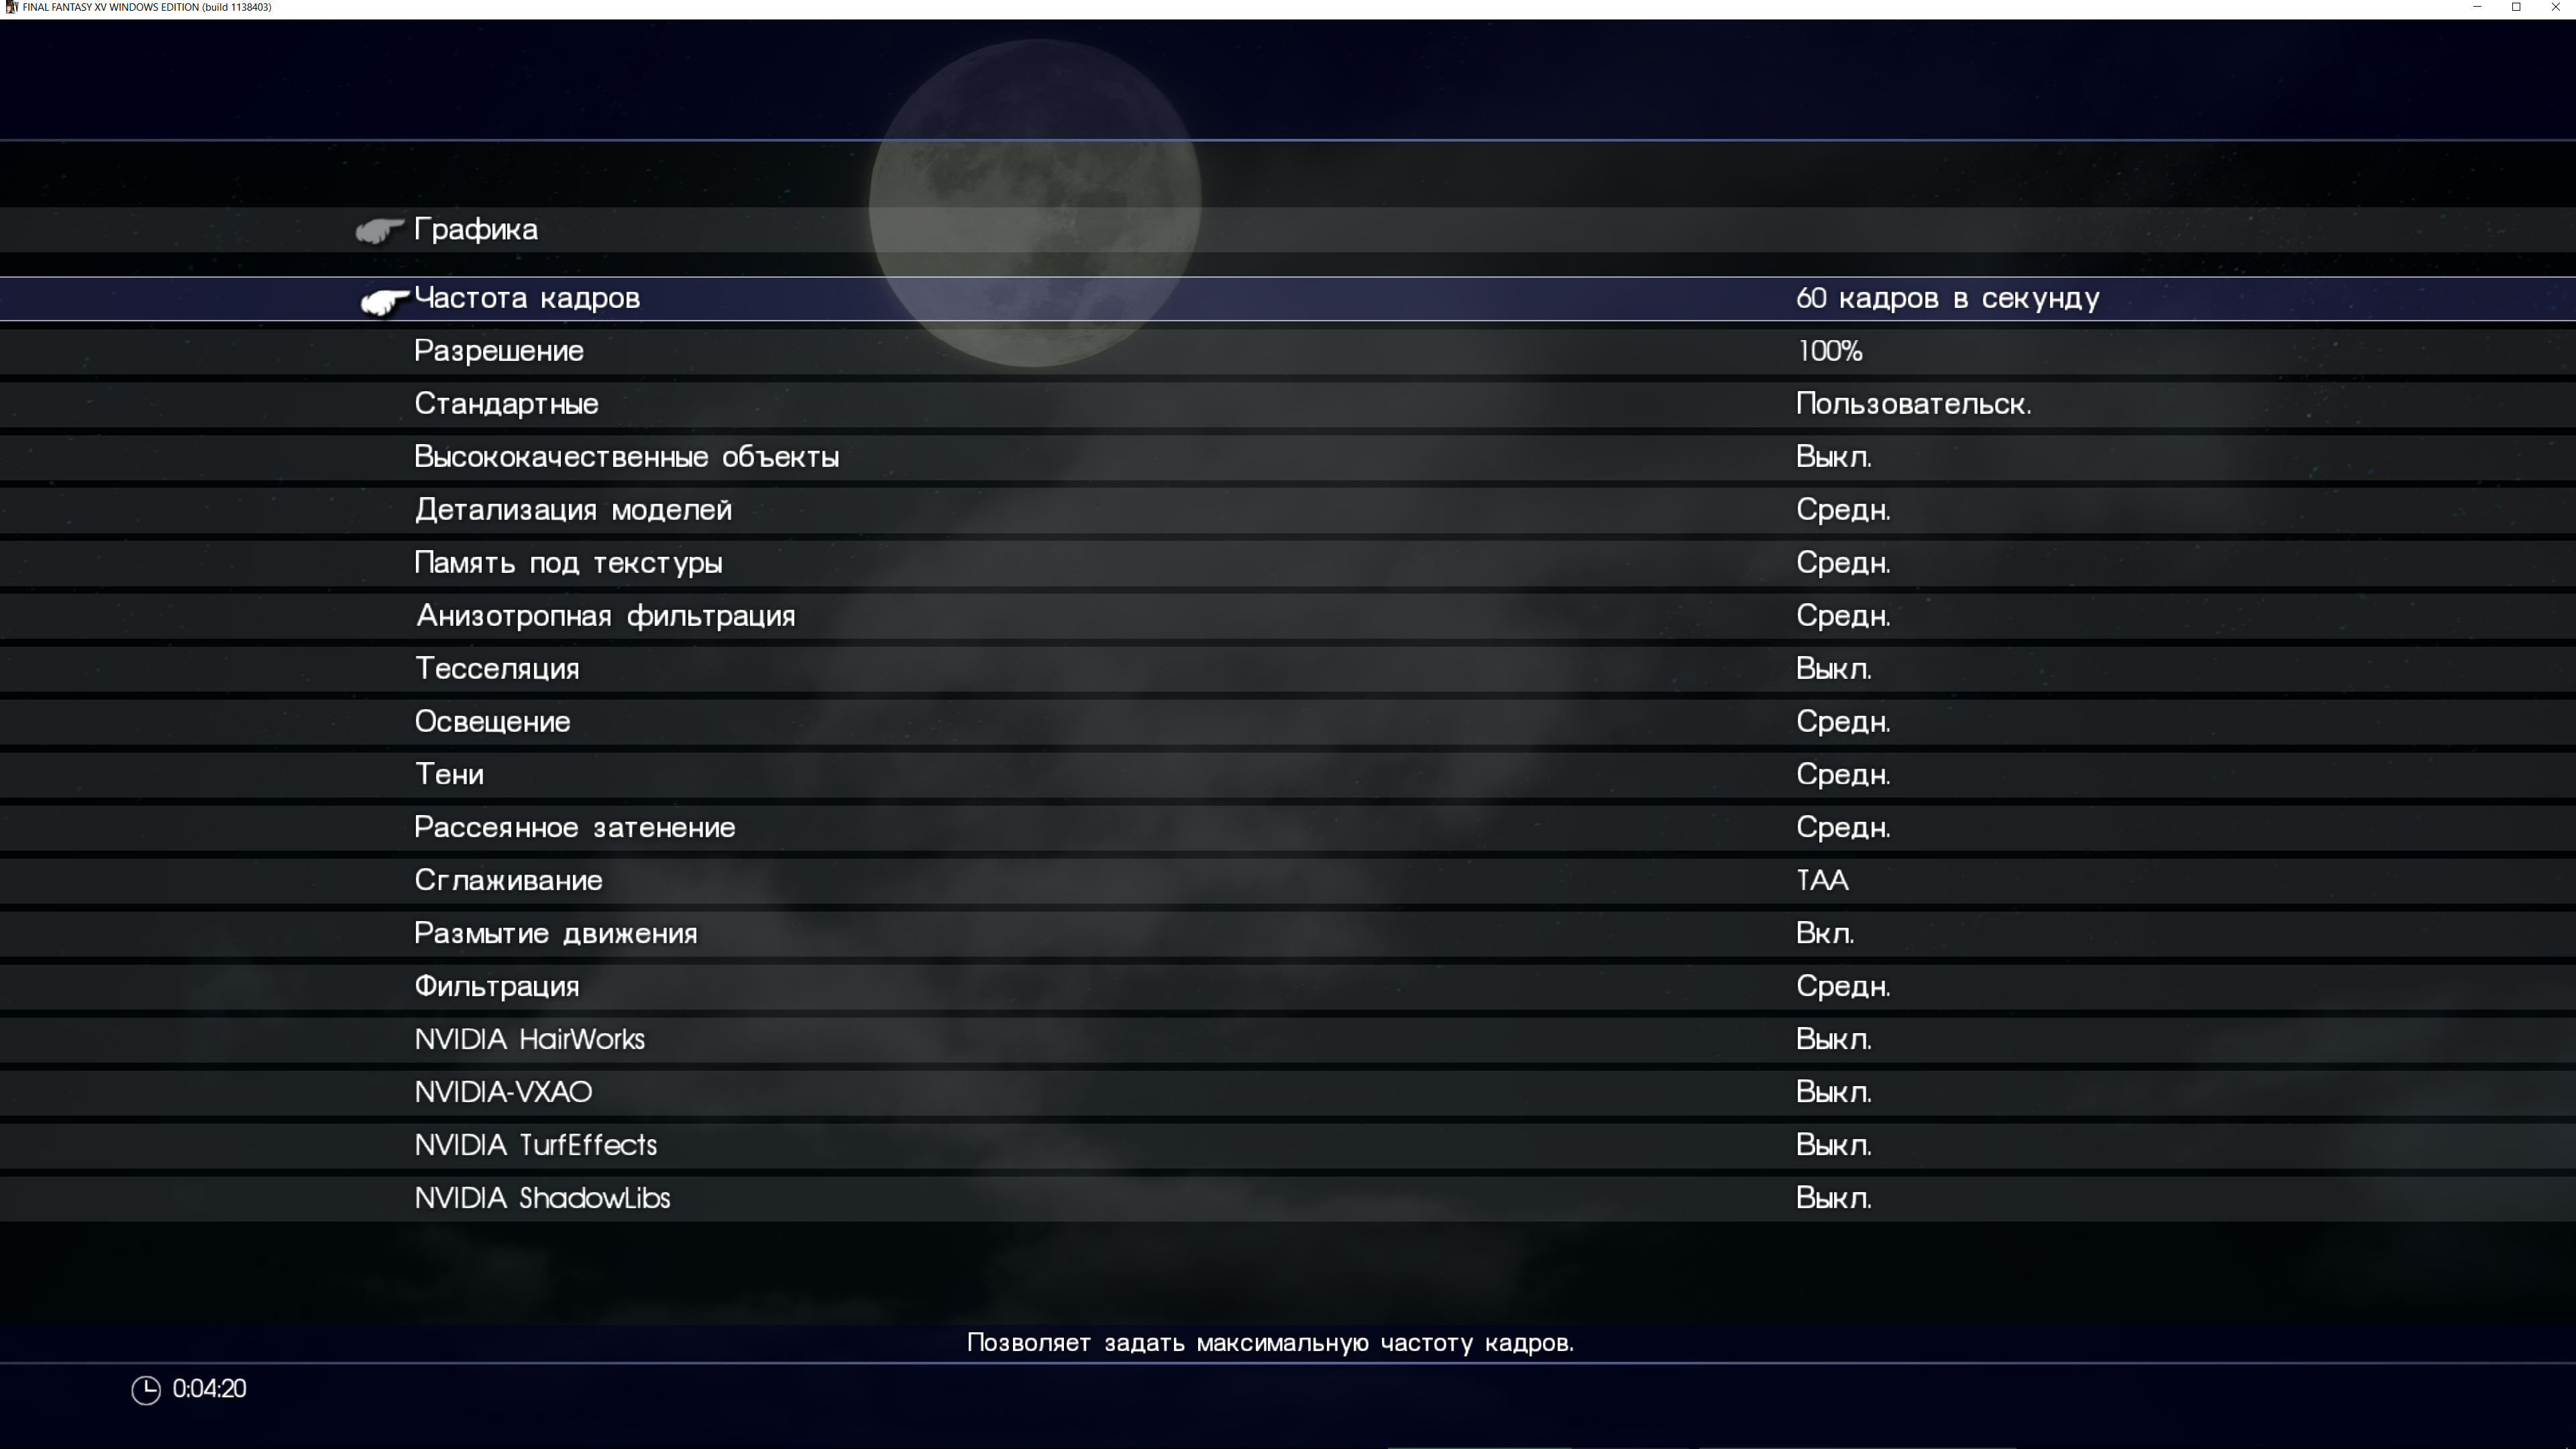Screen dimensions: 2576x1449
Task: Change the 60 кадров в секунду value
Action: point(1947,299)
